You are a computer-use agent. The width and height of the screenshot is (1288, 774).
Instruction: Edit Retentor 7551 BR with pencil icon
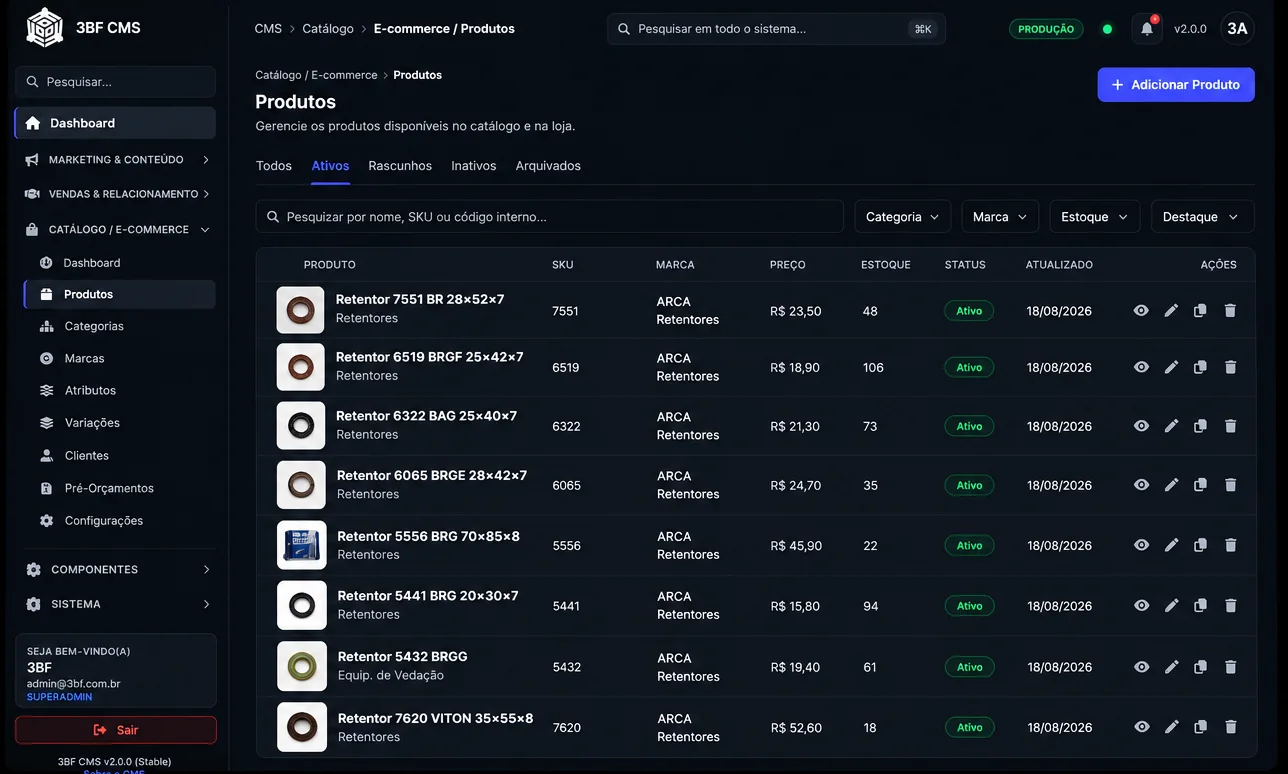[x=1171, y=311]
